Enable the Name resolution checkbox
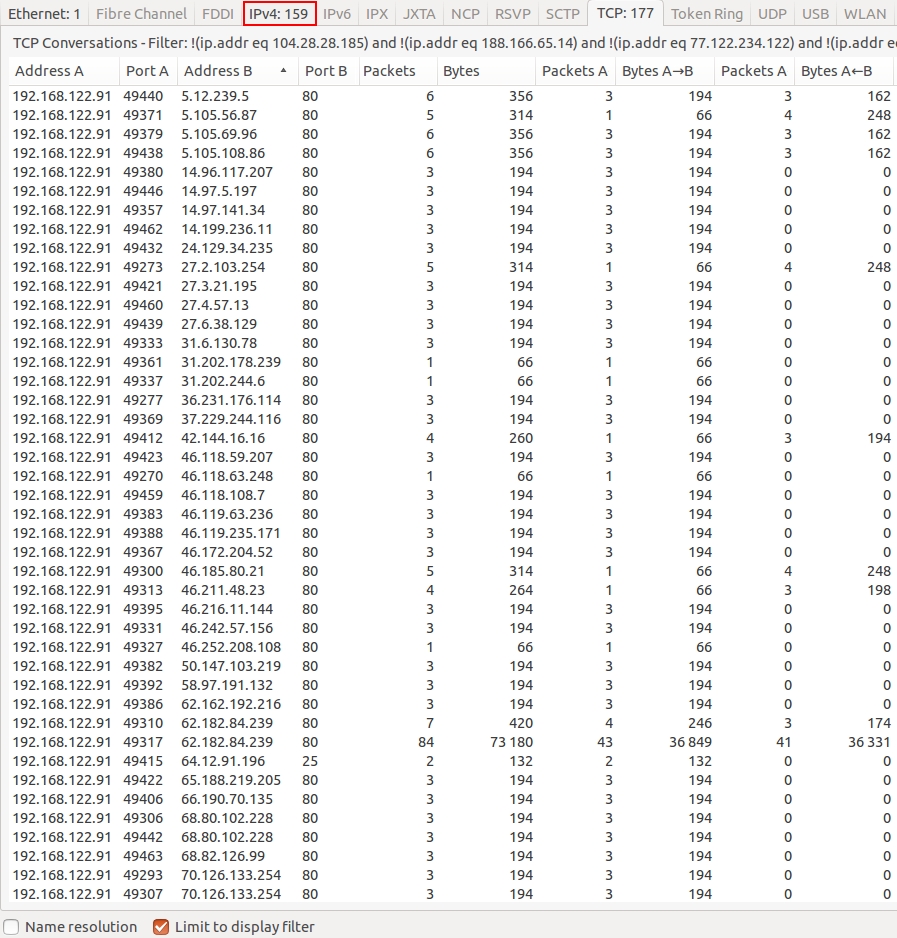 click(x=11, y=927)
